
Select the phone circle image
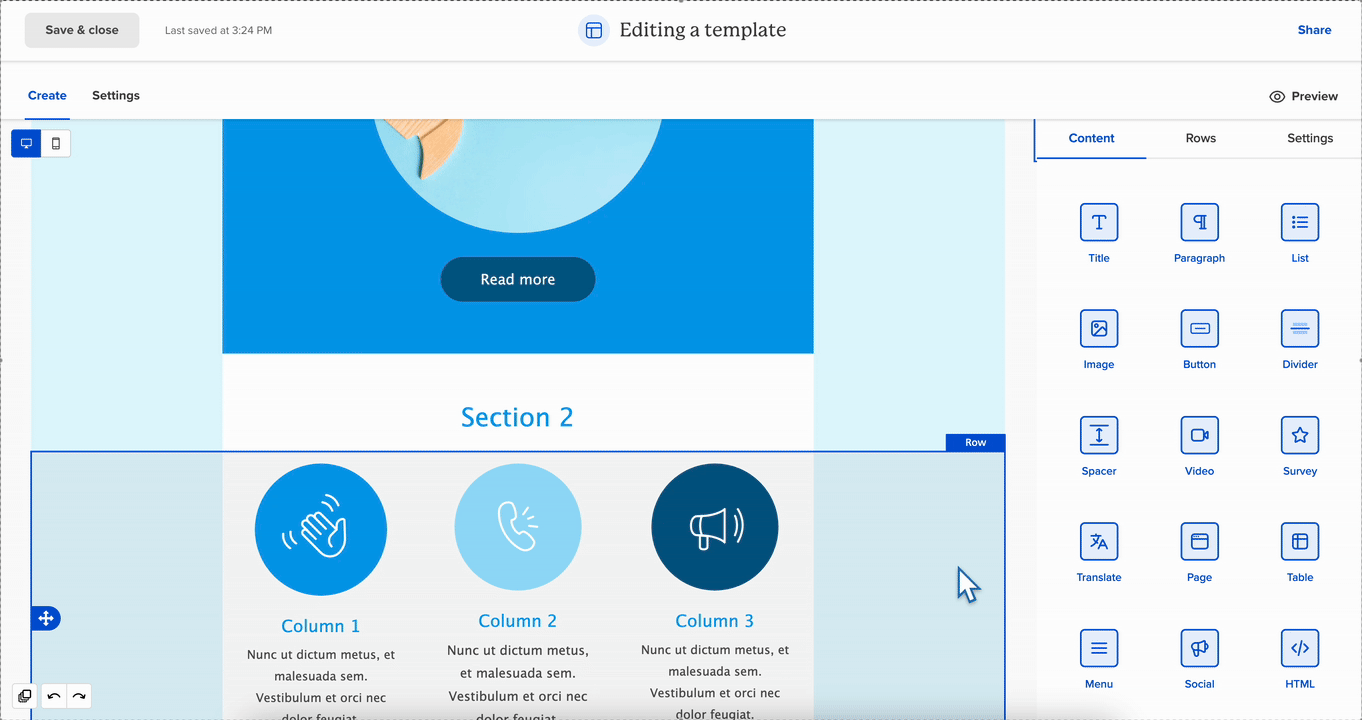tap(518, 527)
